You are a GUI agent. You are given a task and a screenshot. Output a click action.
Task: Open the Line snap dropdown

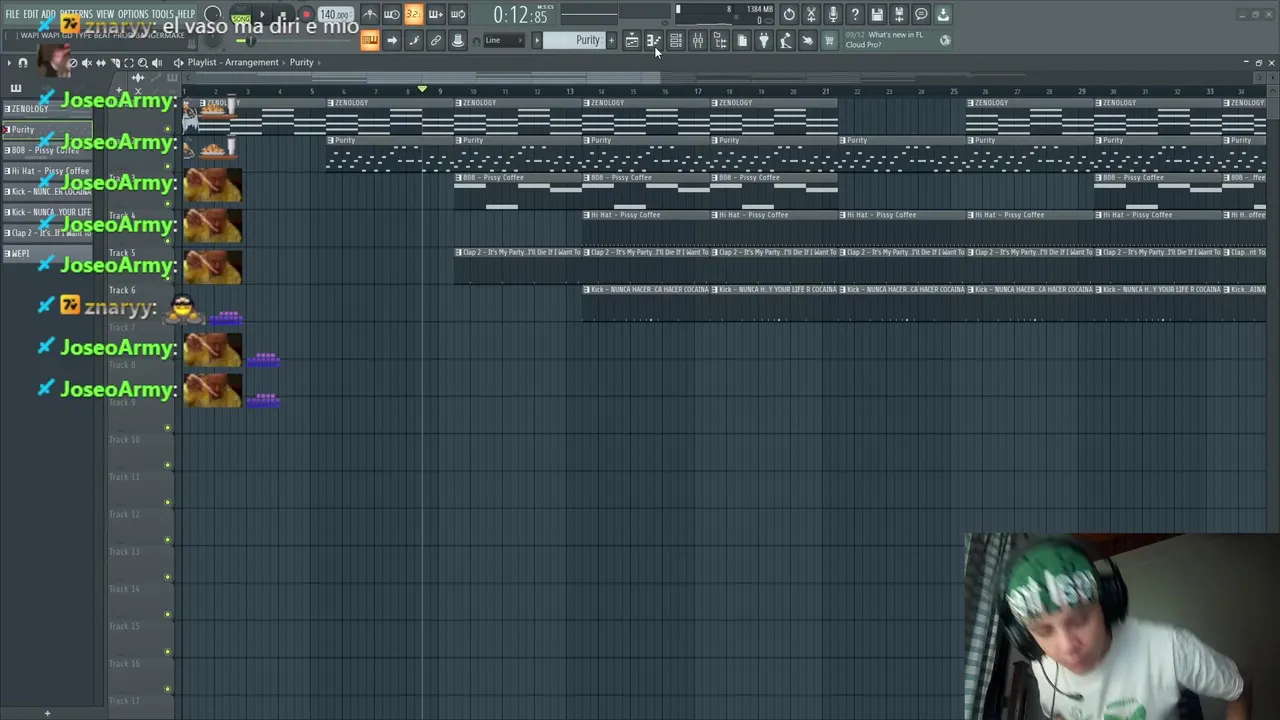[505, 40]
